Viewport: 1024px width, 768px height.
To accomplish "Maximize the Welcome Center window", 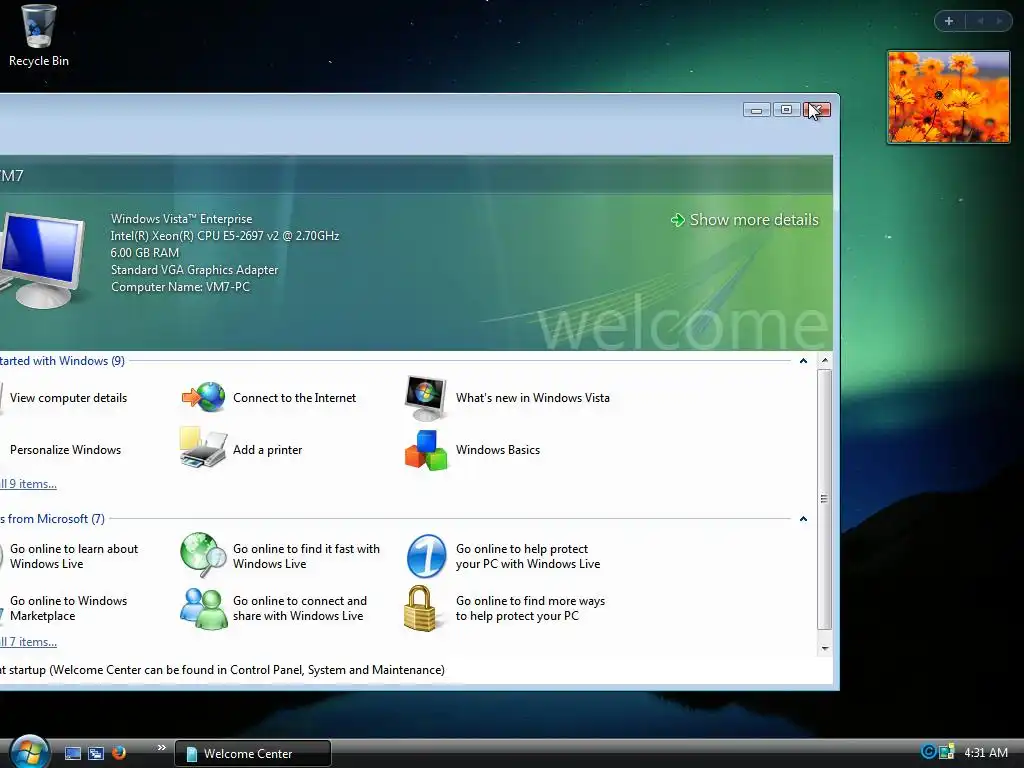I will (x=786, y=110).
